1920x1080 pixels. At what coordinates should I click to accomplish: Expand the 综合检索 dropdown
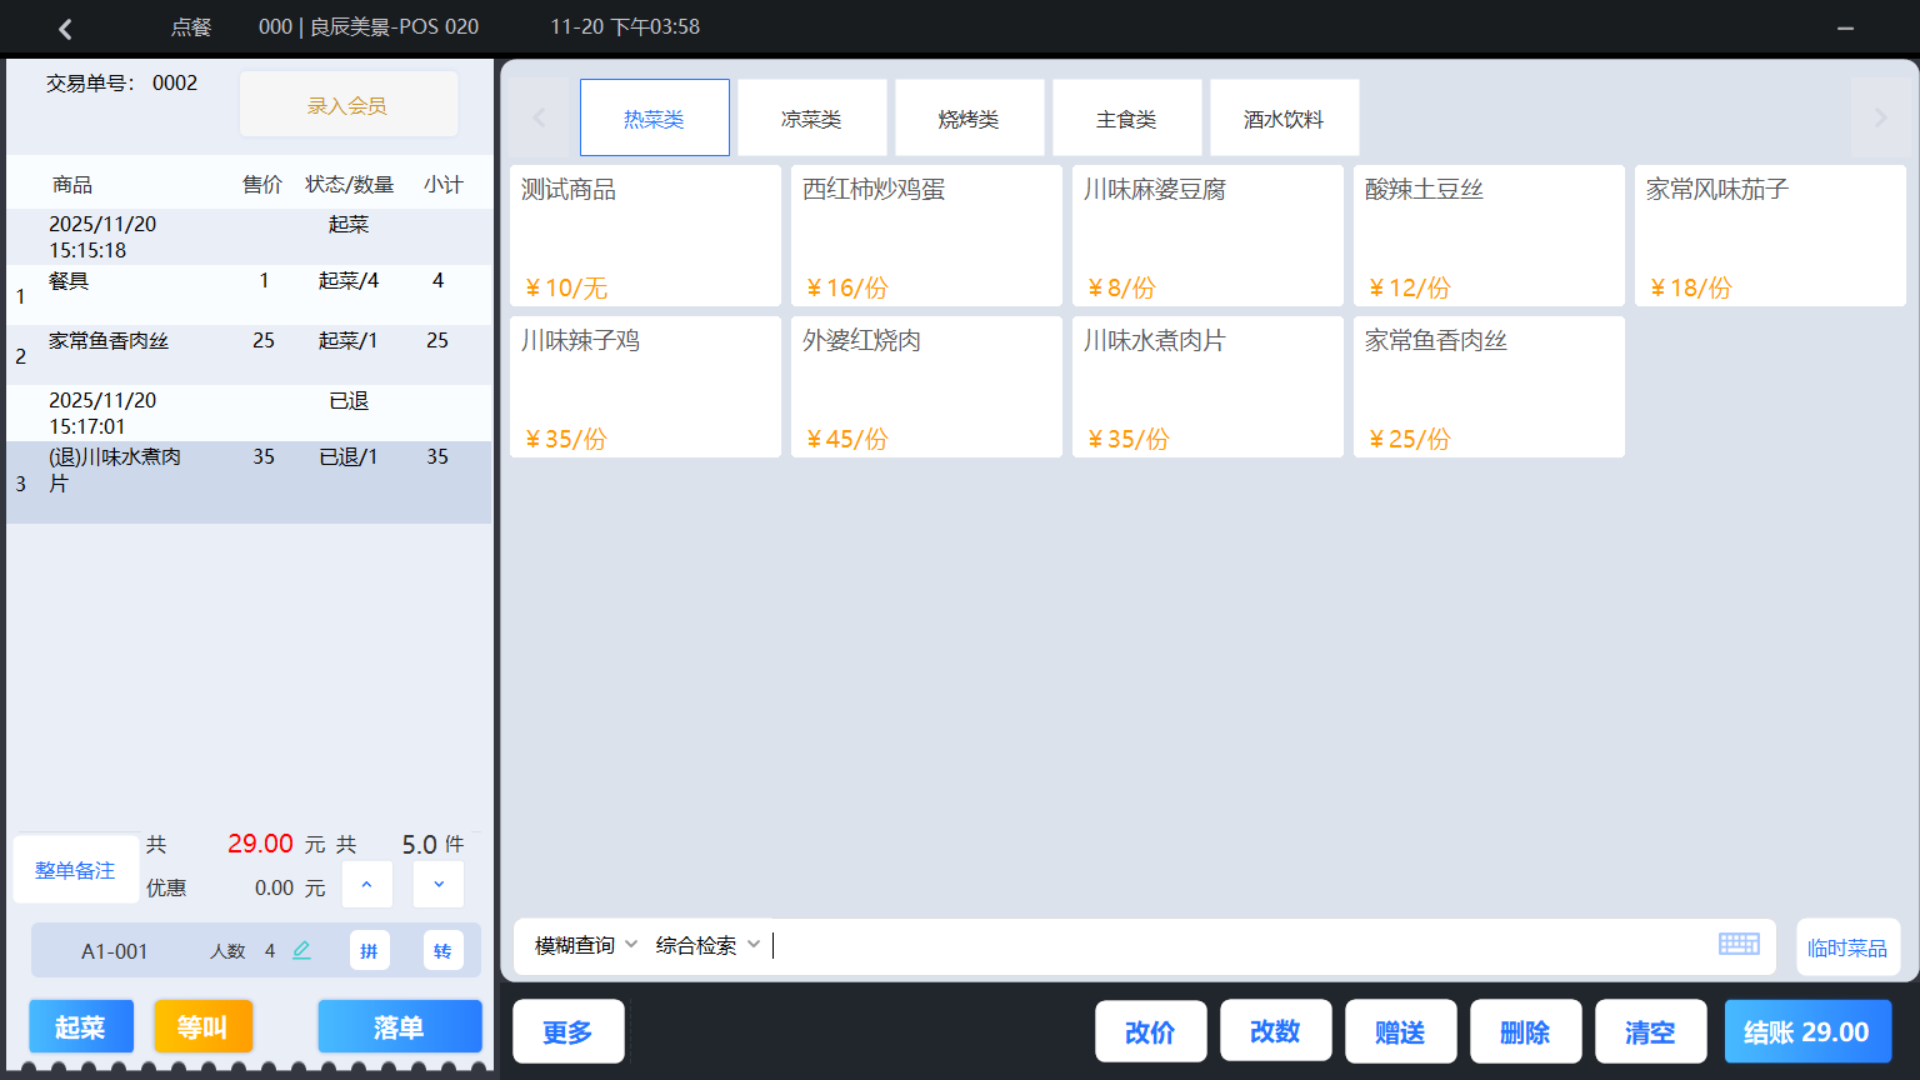(707, 945)
